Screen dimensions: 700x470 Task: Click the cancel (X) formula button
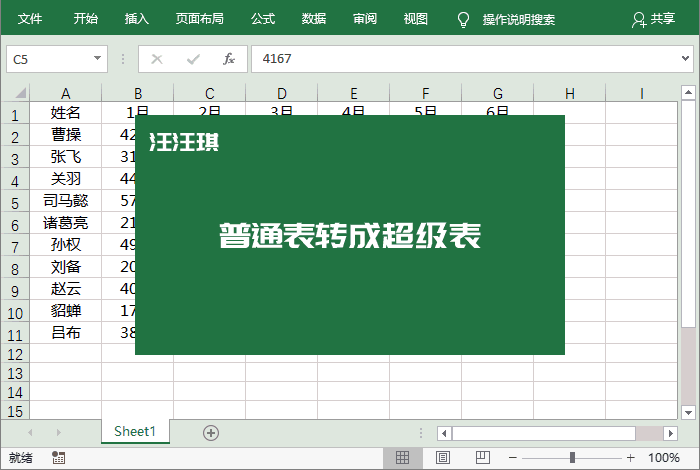pos(157,59)
